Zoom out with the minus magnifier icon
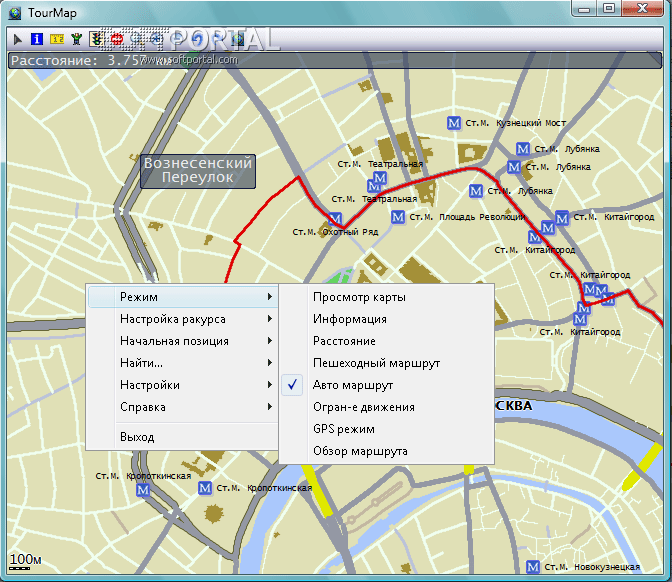Viewport: 672px width, 582px height. point(176,39)
